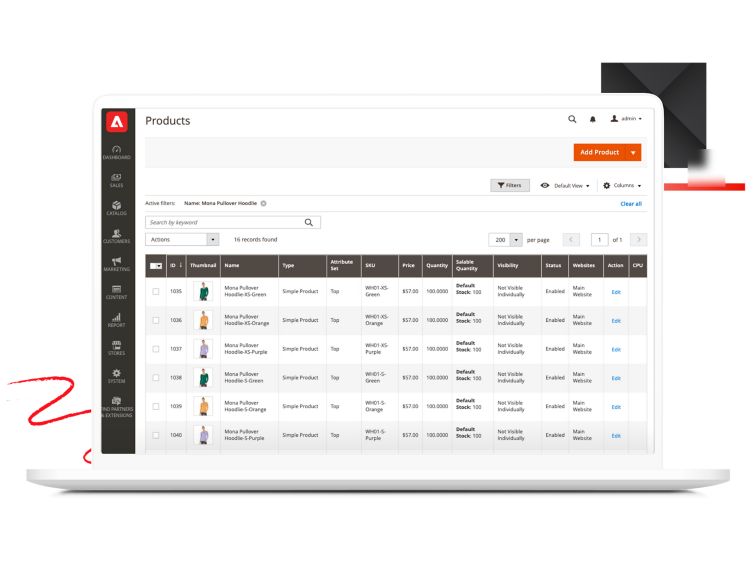Sort by the ID column header
Viewport: 756px width, 567px height.
(176, 265)
